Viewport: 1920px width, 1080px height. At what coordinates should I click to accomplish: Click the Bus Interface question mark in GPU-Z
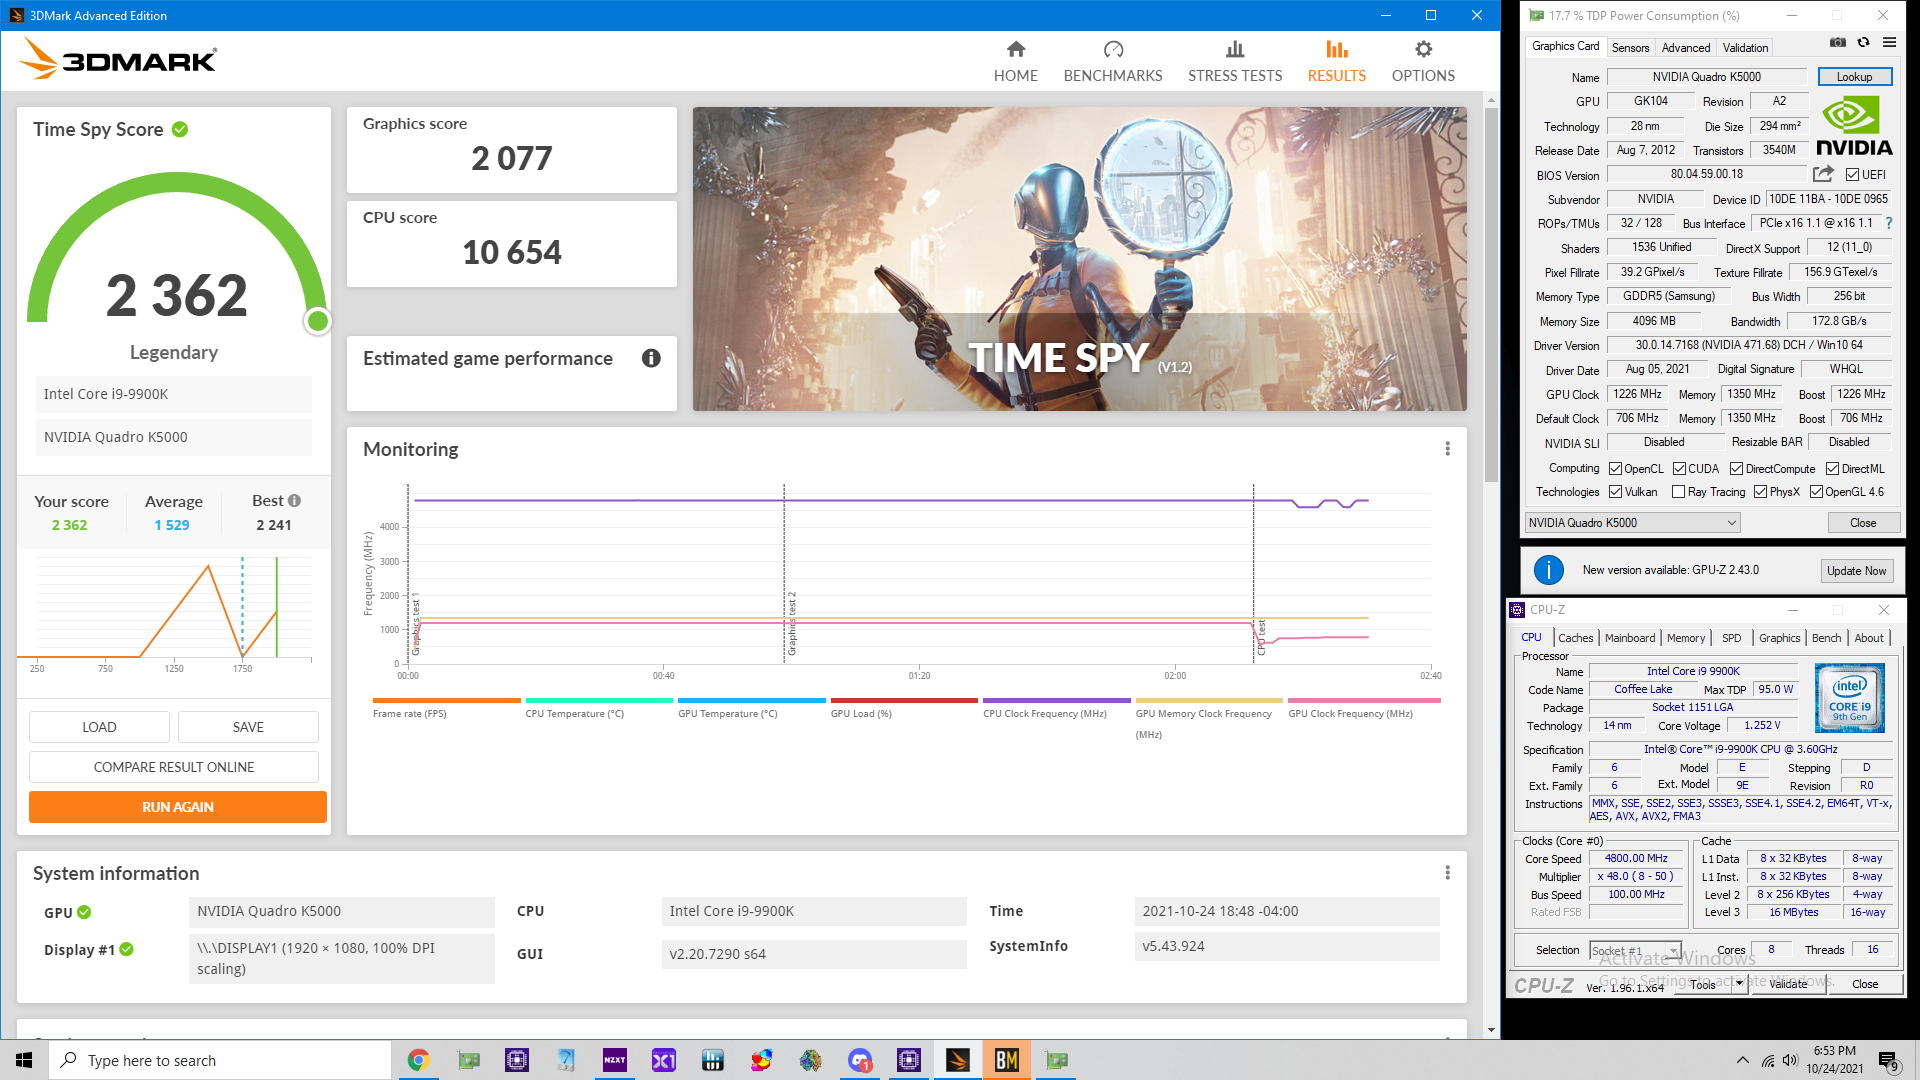pyautogui.click(x=1889, y=223)
